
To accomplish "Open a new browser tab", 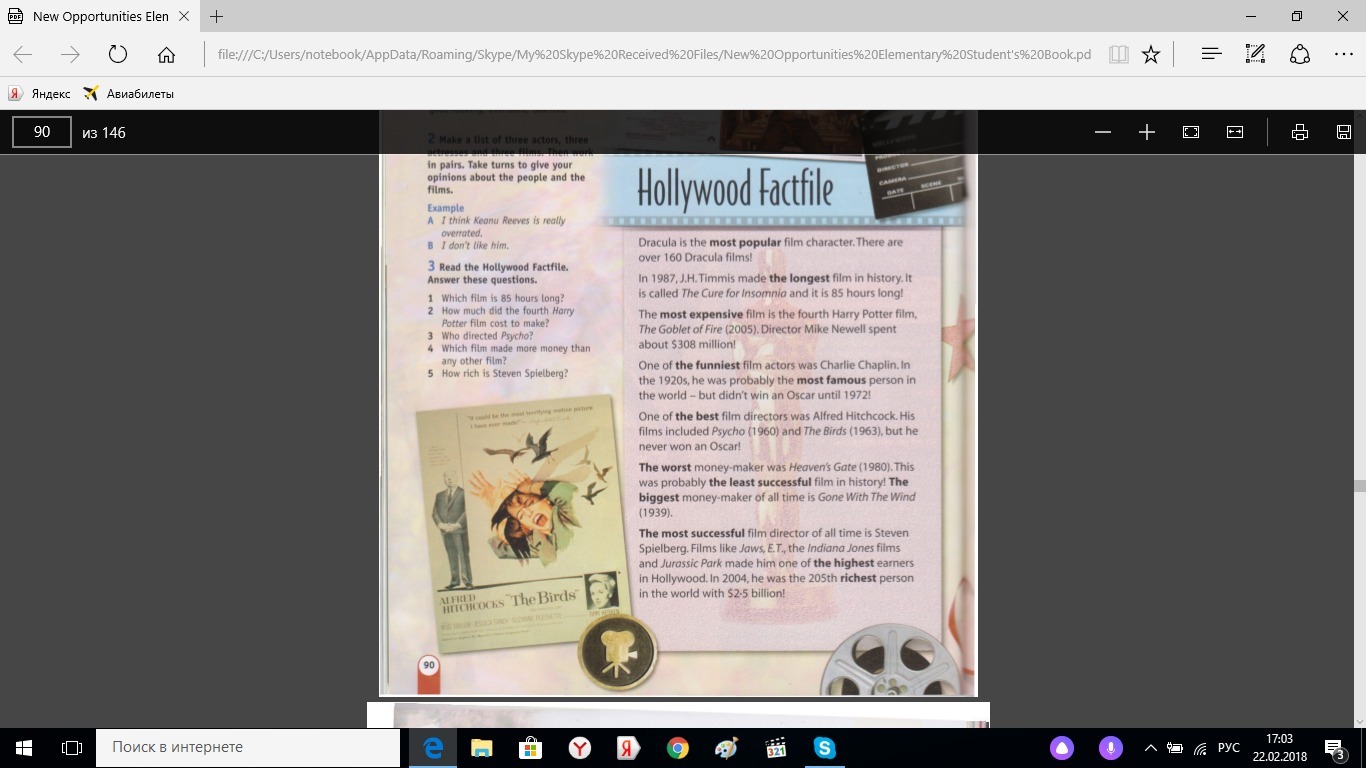I will click(216, 16).
